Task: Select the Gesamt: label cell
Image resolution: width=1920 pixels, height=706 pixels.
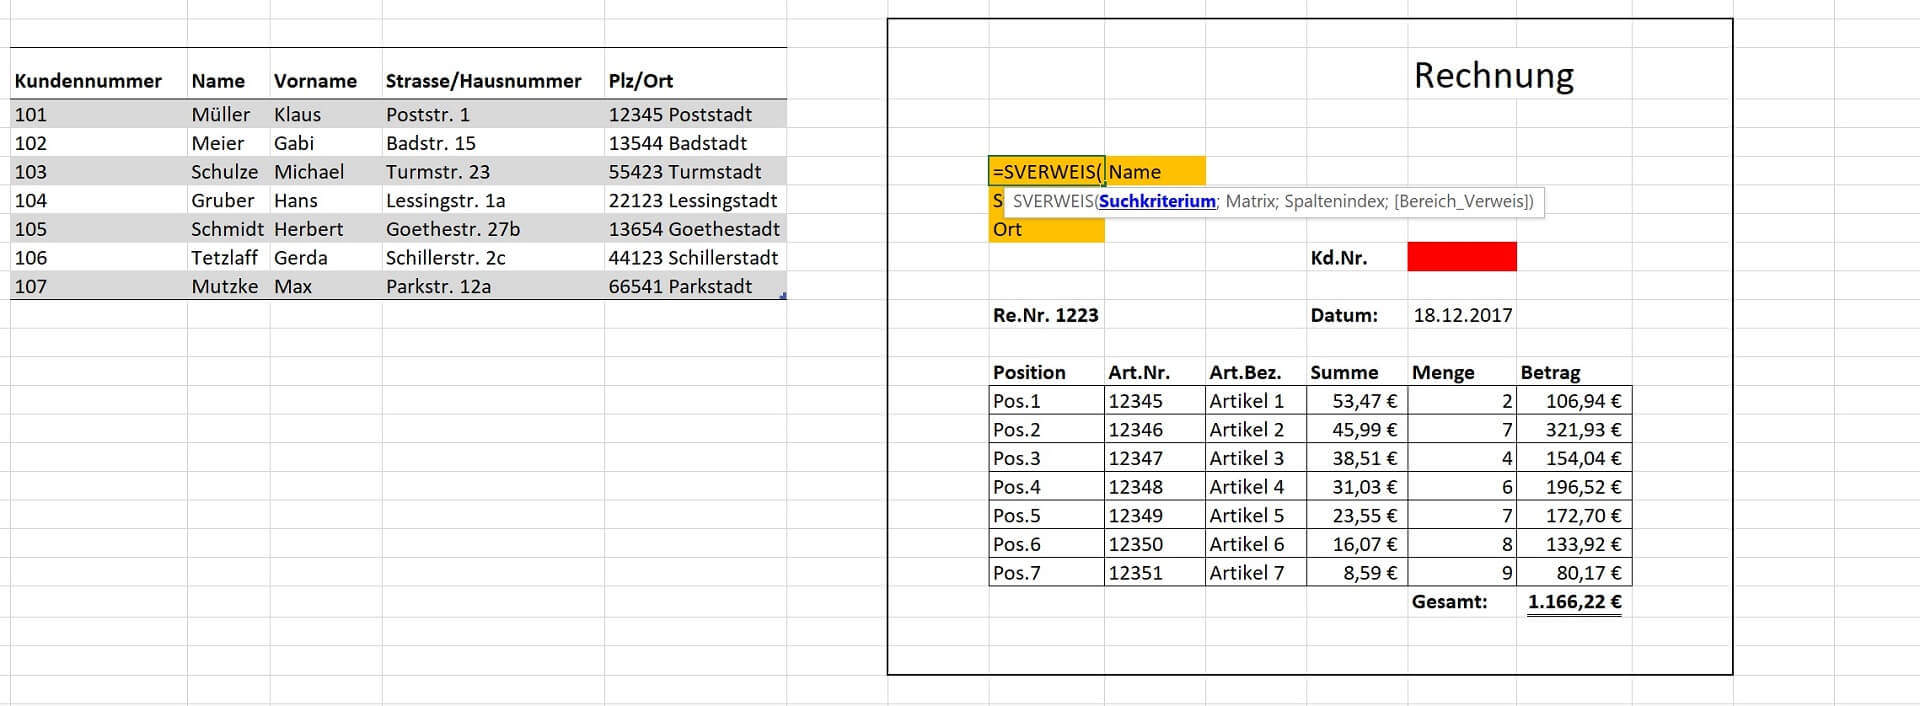Action: [x=1461, y=602]
